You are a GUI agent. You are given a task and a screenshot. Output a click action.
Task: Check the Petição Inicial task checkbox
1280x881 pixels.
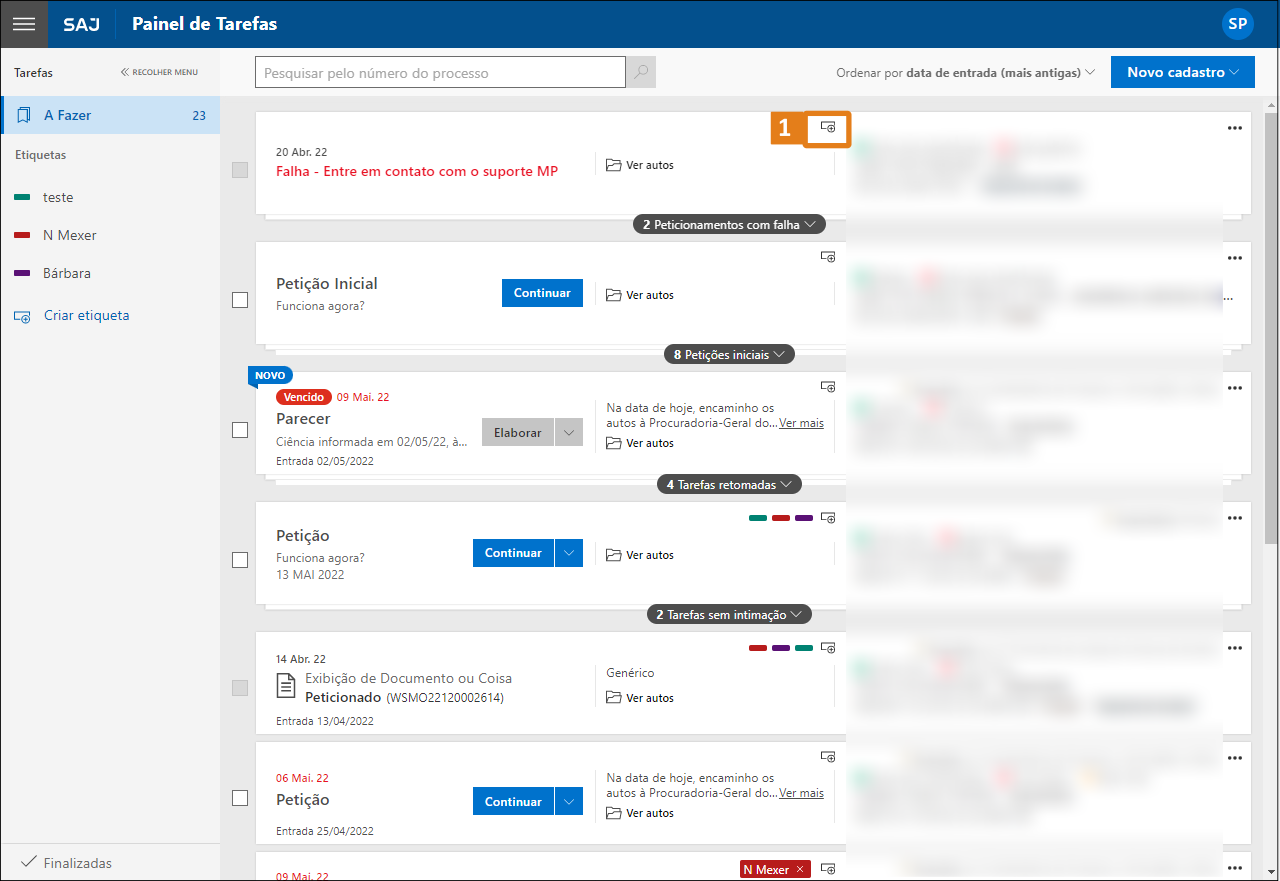point(240,300)
